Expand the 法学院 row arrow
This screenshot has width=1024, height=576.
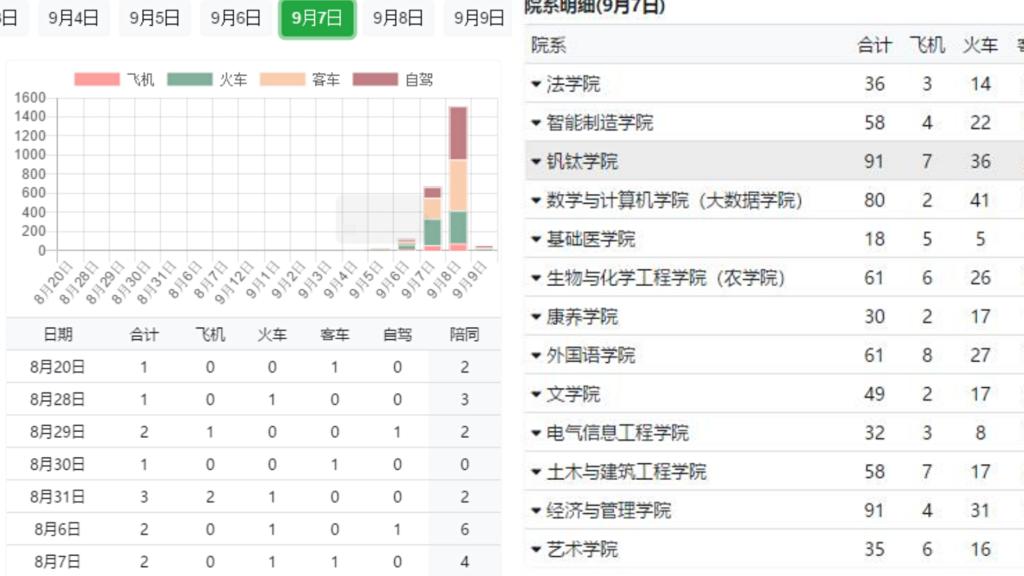[x=537, y=85]
